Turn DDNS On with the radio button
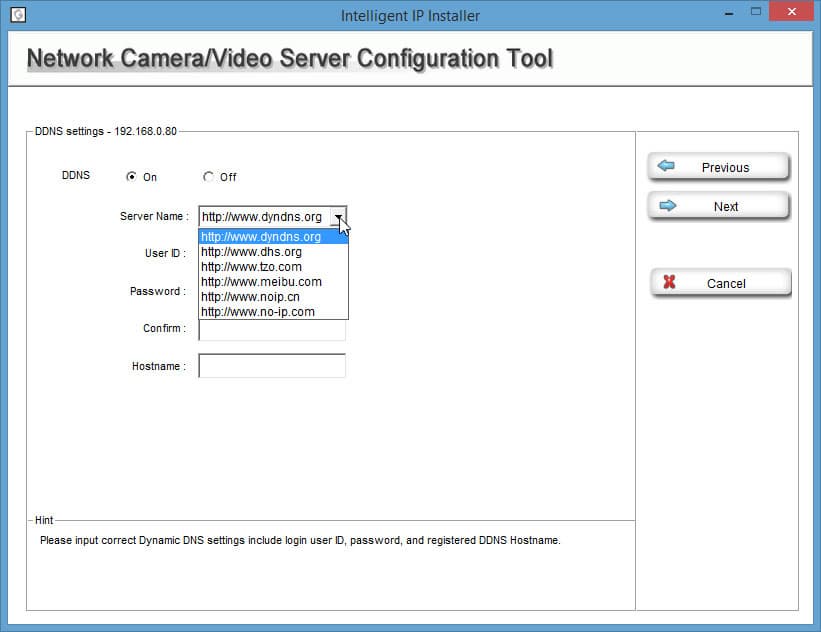821x632 pixels. pos(131,176)
